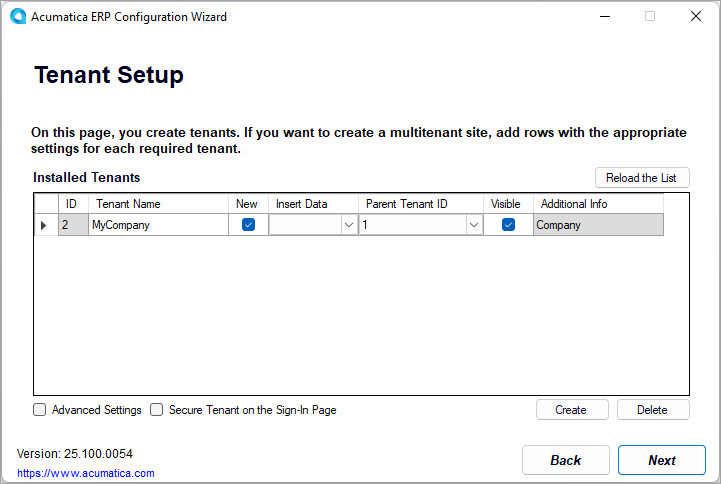721x484 pixels.
Task: Close the Configuration Wizard window
Action: (x=696, y=17)
